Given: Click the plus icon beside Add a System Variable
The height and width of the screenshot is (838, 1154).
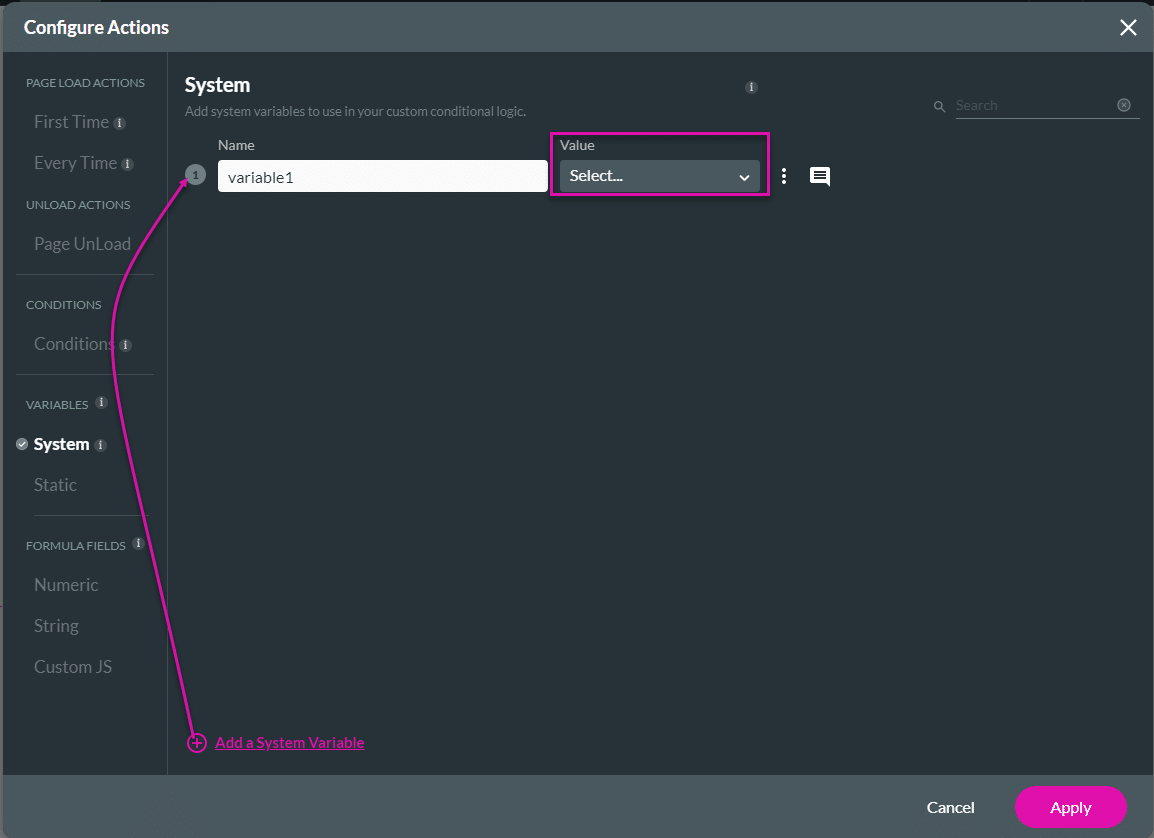Looking at the screenshot, I should (196, 743).
